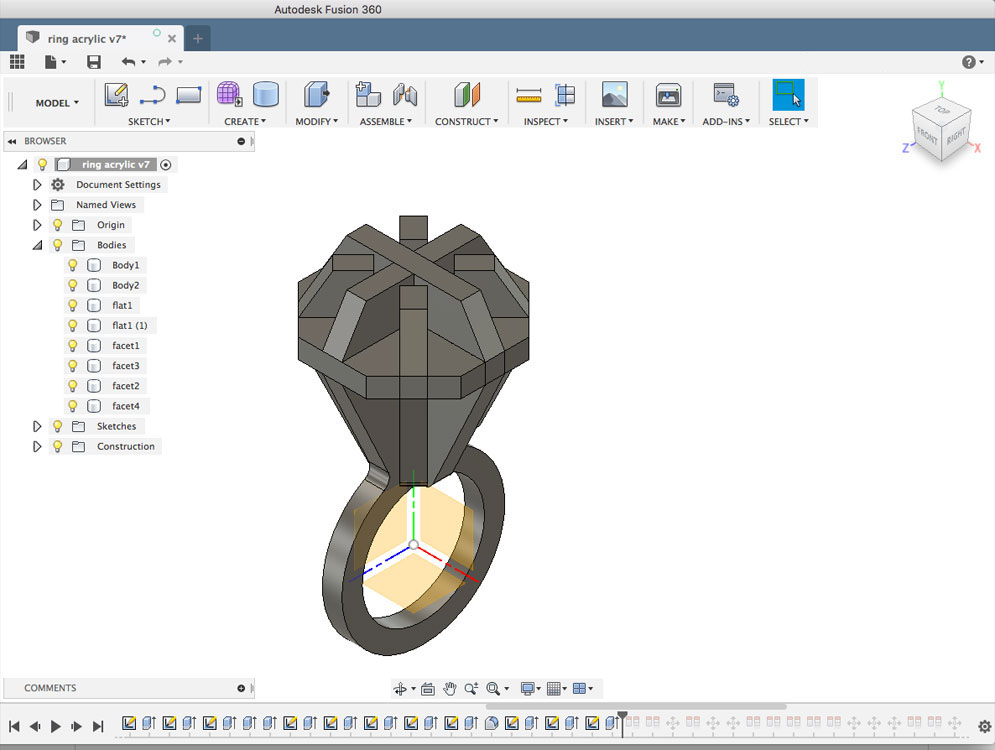
Task: Toggle visibility bulb of Origin folder
Action: (58, 225)
